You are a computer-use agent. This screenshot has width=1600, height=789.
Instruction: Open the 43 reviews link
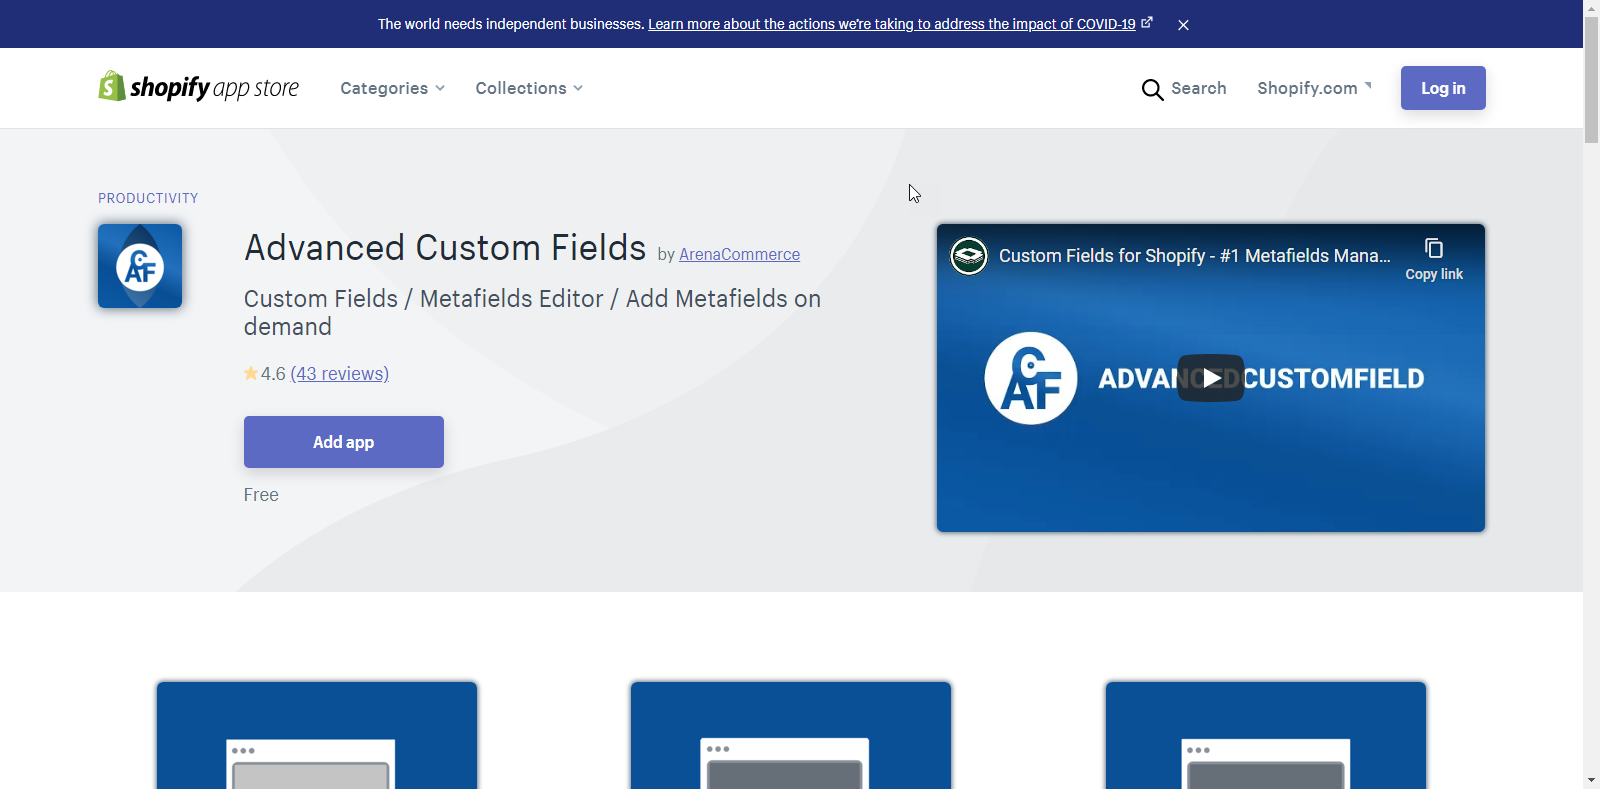(340, 374)
